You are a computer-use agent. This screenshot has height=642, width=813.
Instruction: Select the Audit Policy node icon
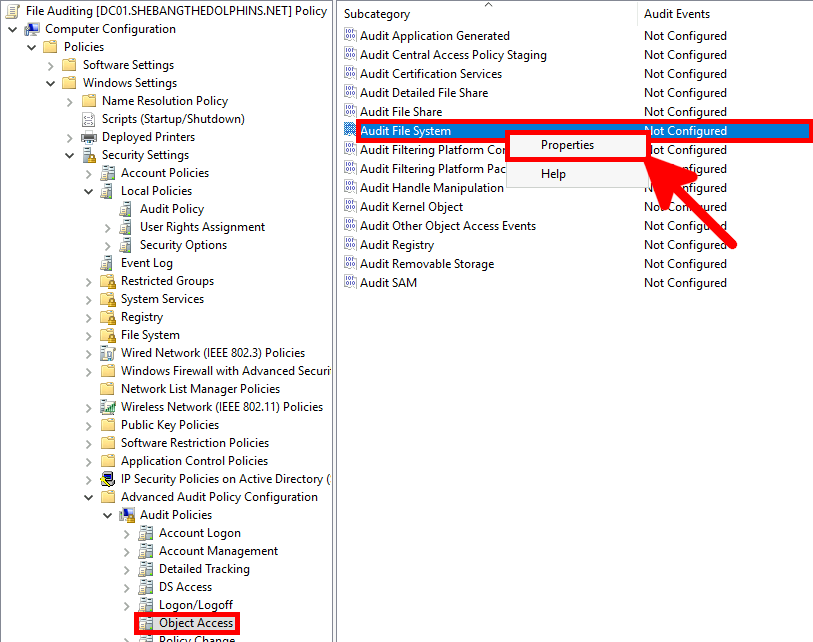pyautogui.click(x=126, y=208)
